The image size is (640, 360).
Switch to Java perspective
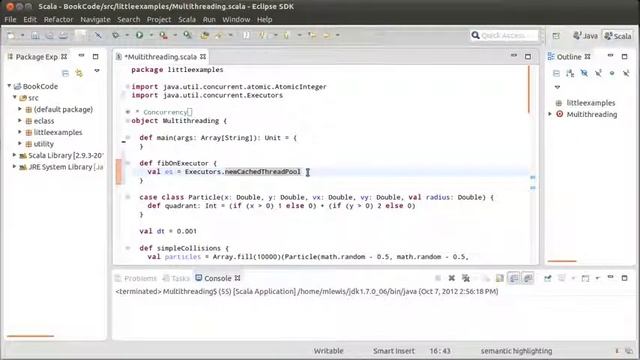pos(585,36)
